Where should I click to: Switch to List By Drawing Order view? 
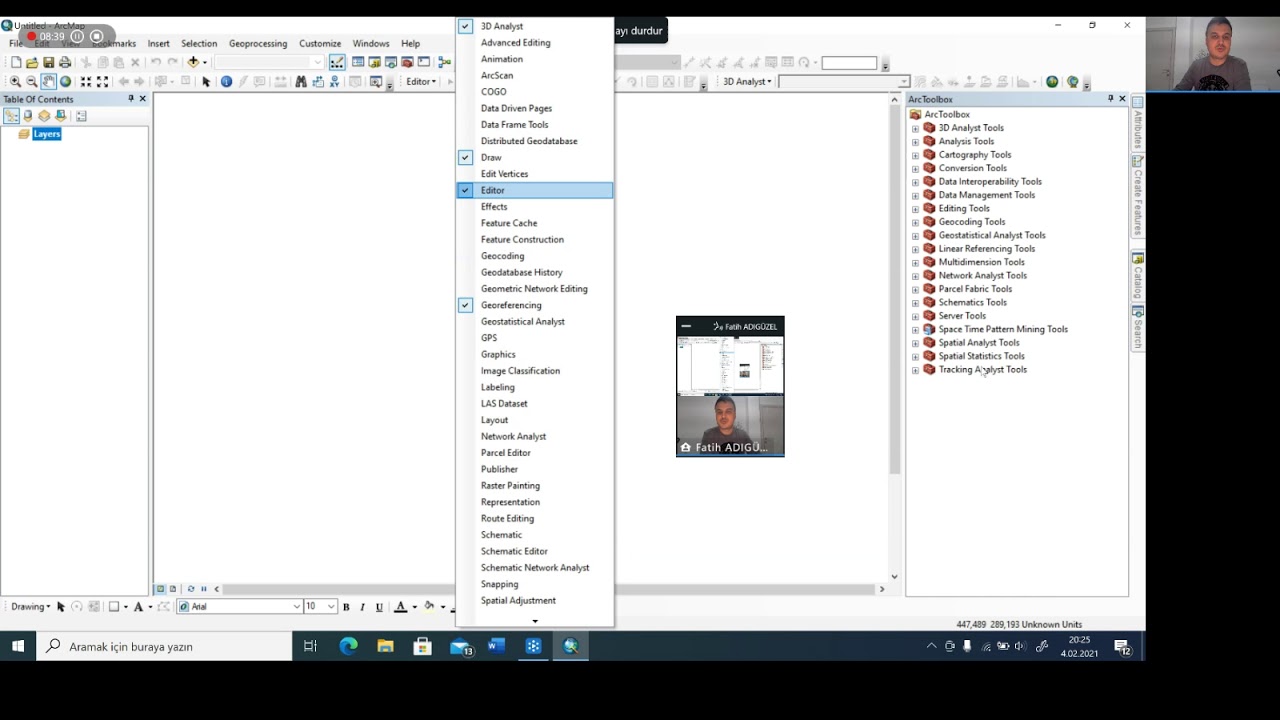click(11, 116)
